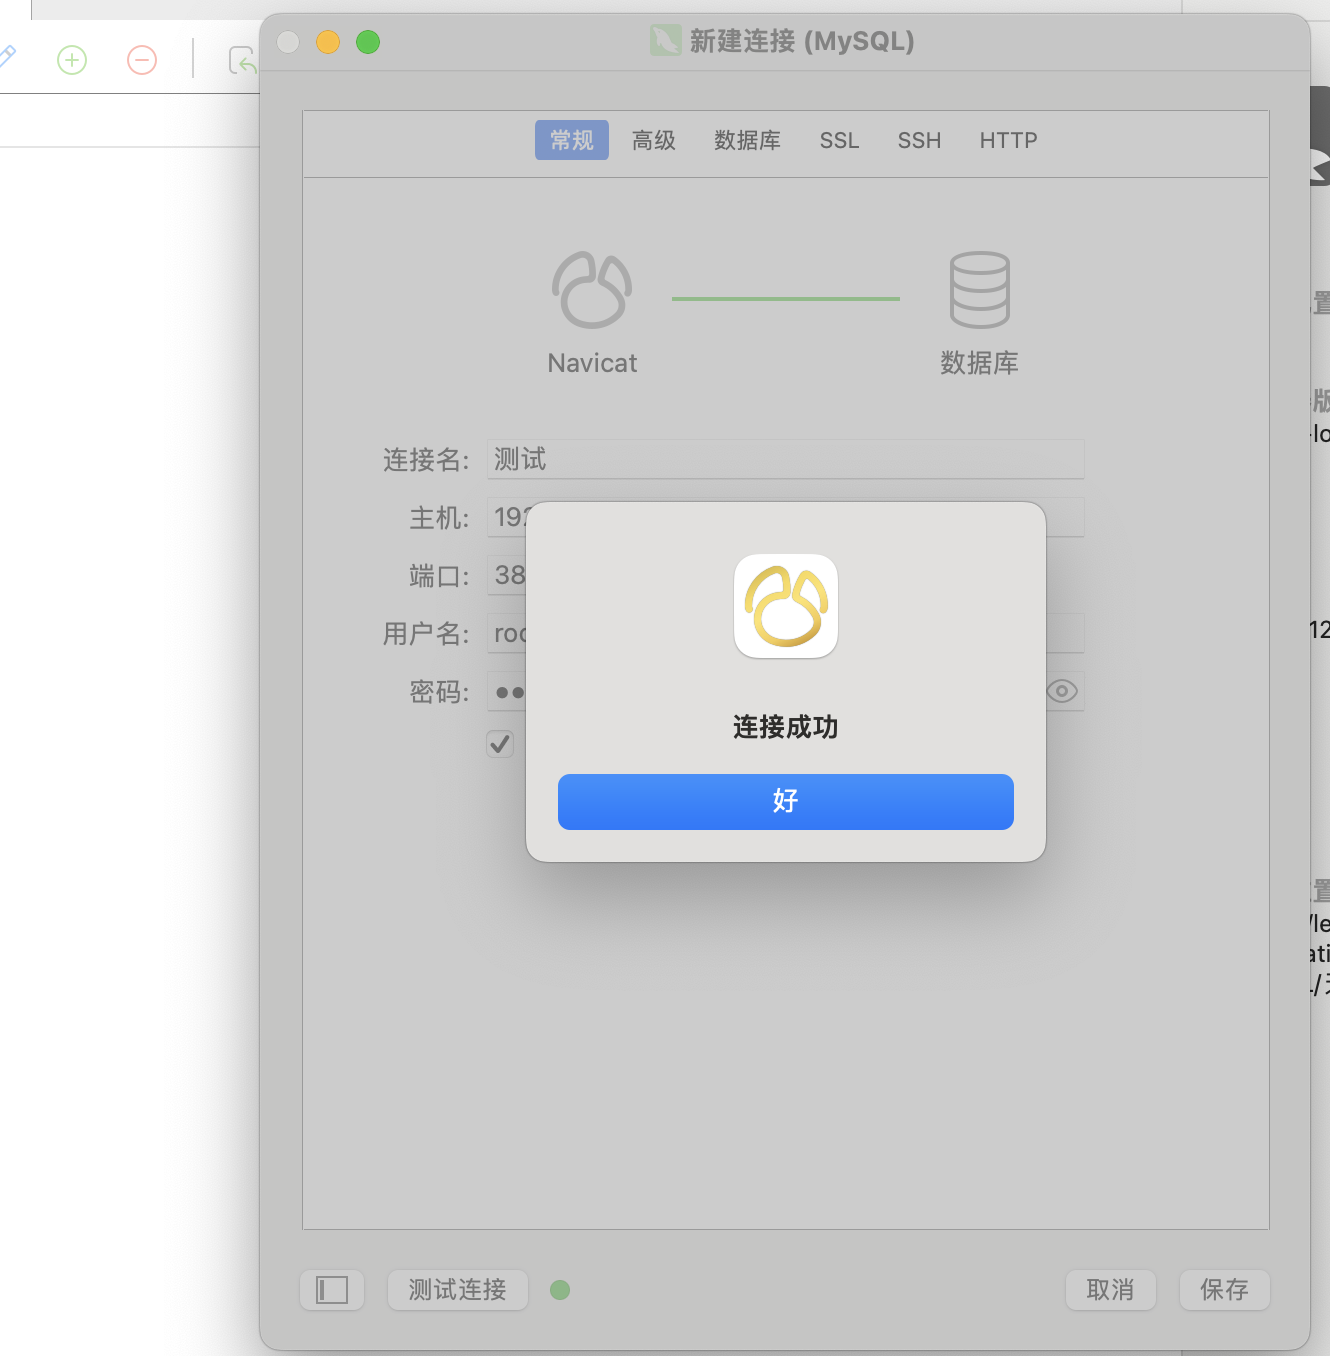Viewport: 1330px width, 1356px height.
Task: Select the SSH tab
Action: click(x=919, y=140)
